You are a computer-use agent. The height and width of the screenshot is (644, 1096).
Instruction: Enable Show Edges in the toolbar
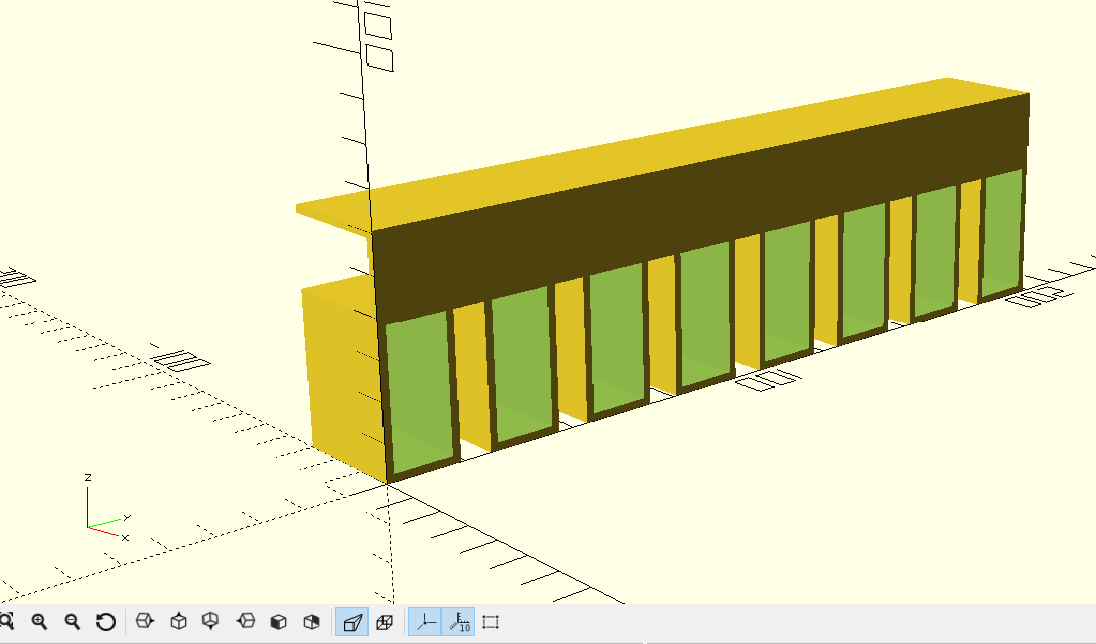[491, 622]
